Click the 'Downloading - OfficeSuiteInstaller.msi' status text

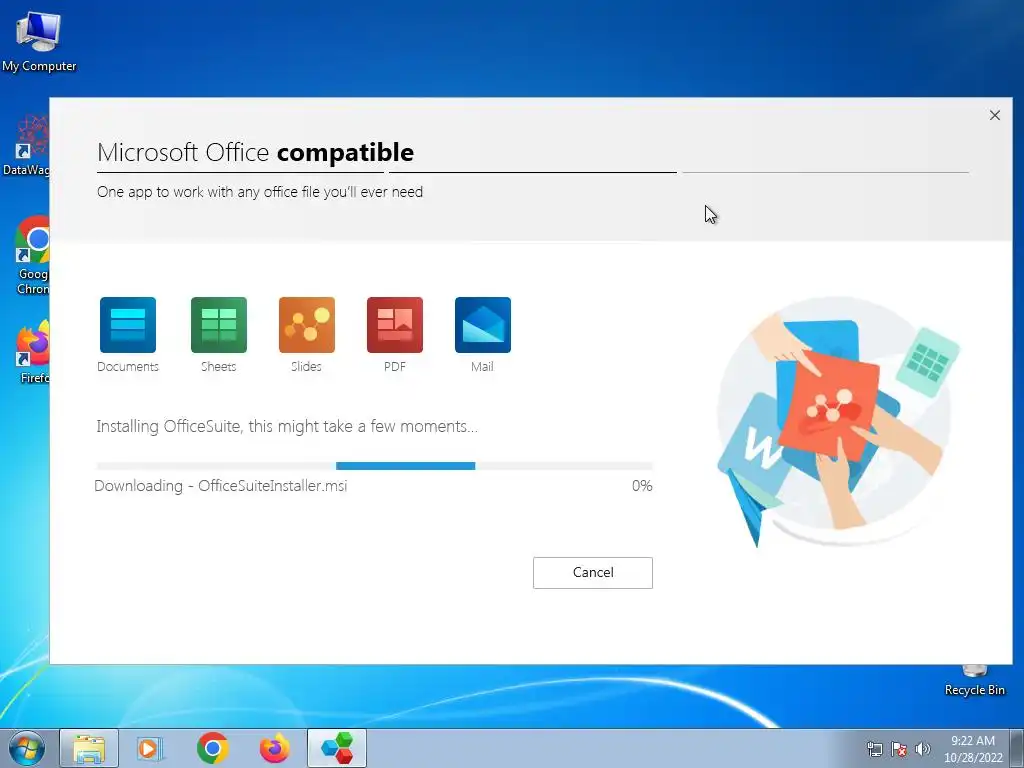221,486
